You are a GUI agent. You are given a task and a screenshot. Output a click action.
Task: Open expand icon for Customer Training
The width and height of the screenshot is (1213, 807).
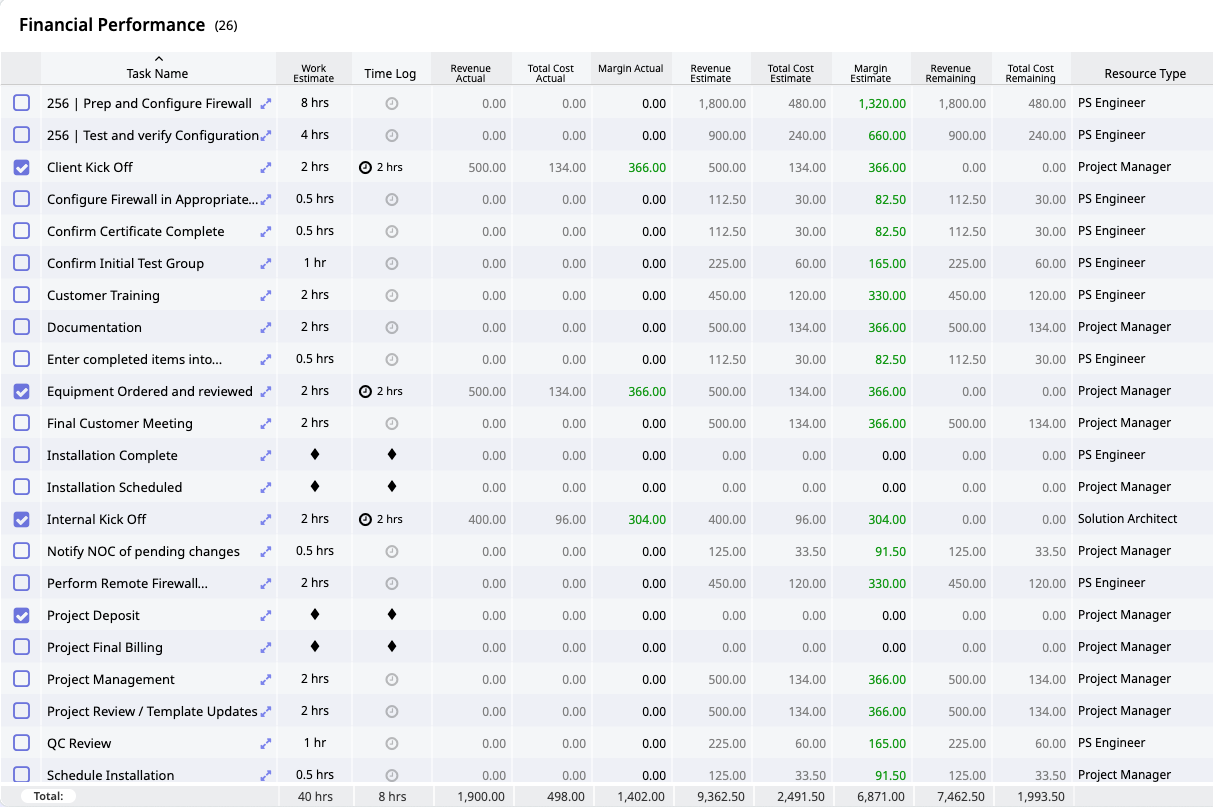coord(266,296)
